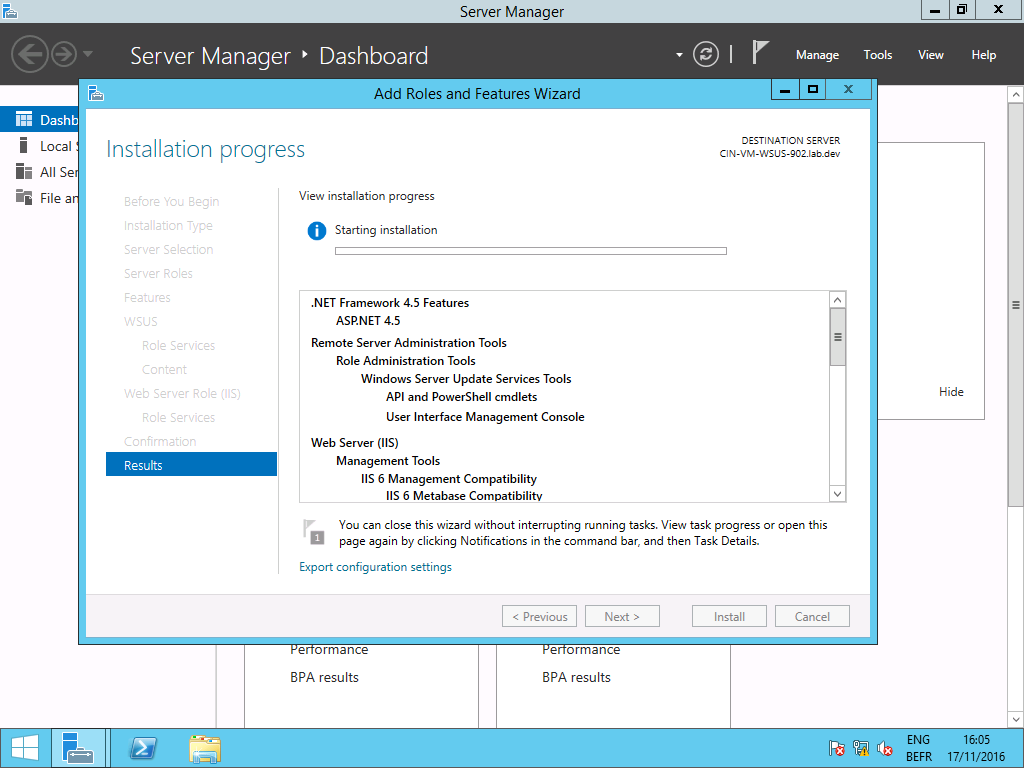This screenshot has width=1024, height=768.
Task: Open the View menu
Action: (x=931, y=55)
